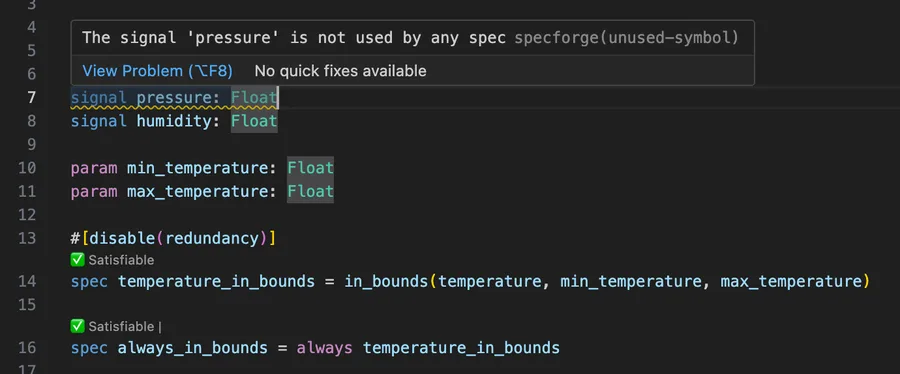
Task: Click the 'always' keyword on line 16
Action: pyautogui.click(x=324, y=348)
